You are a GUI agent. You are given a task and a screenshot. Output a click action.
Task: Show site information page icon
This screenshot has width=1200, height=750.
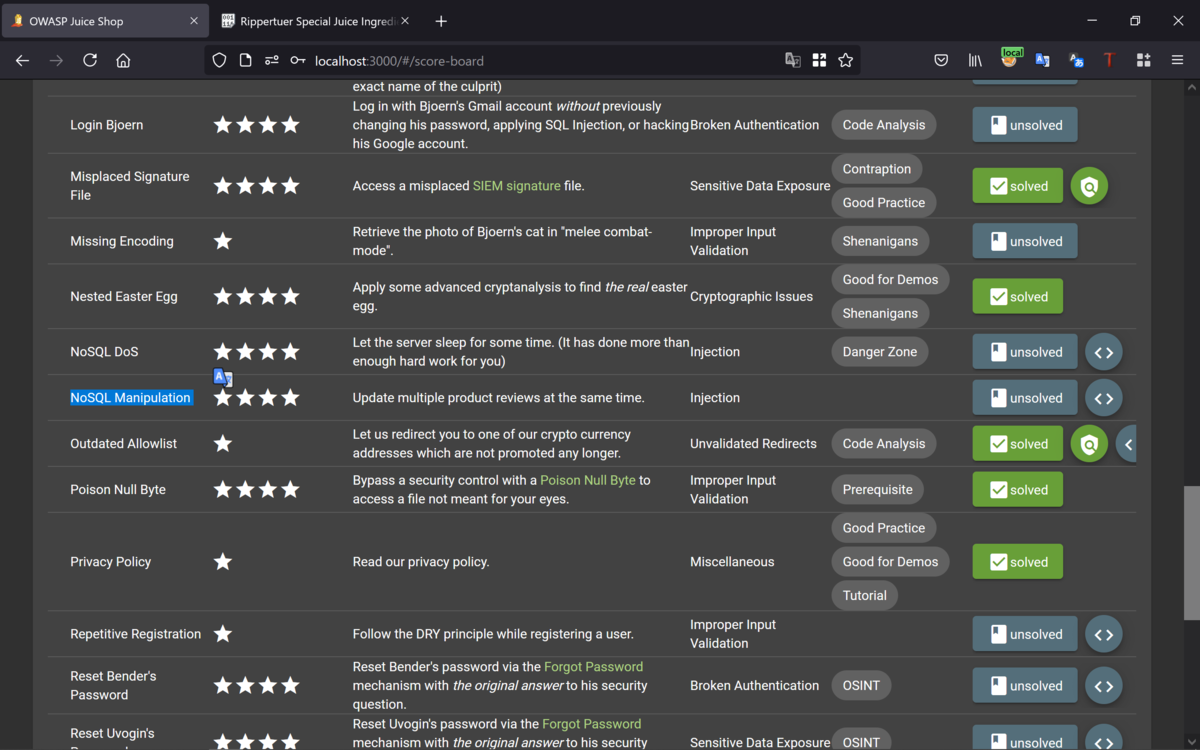click(x=246, y=60)
